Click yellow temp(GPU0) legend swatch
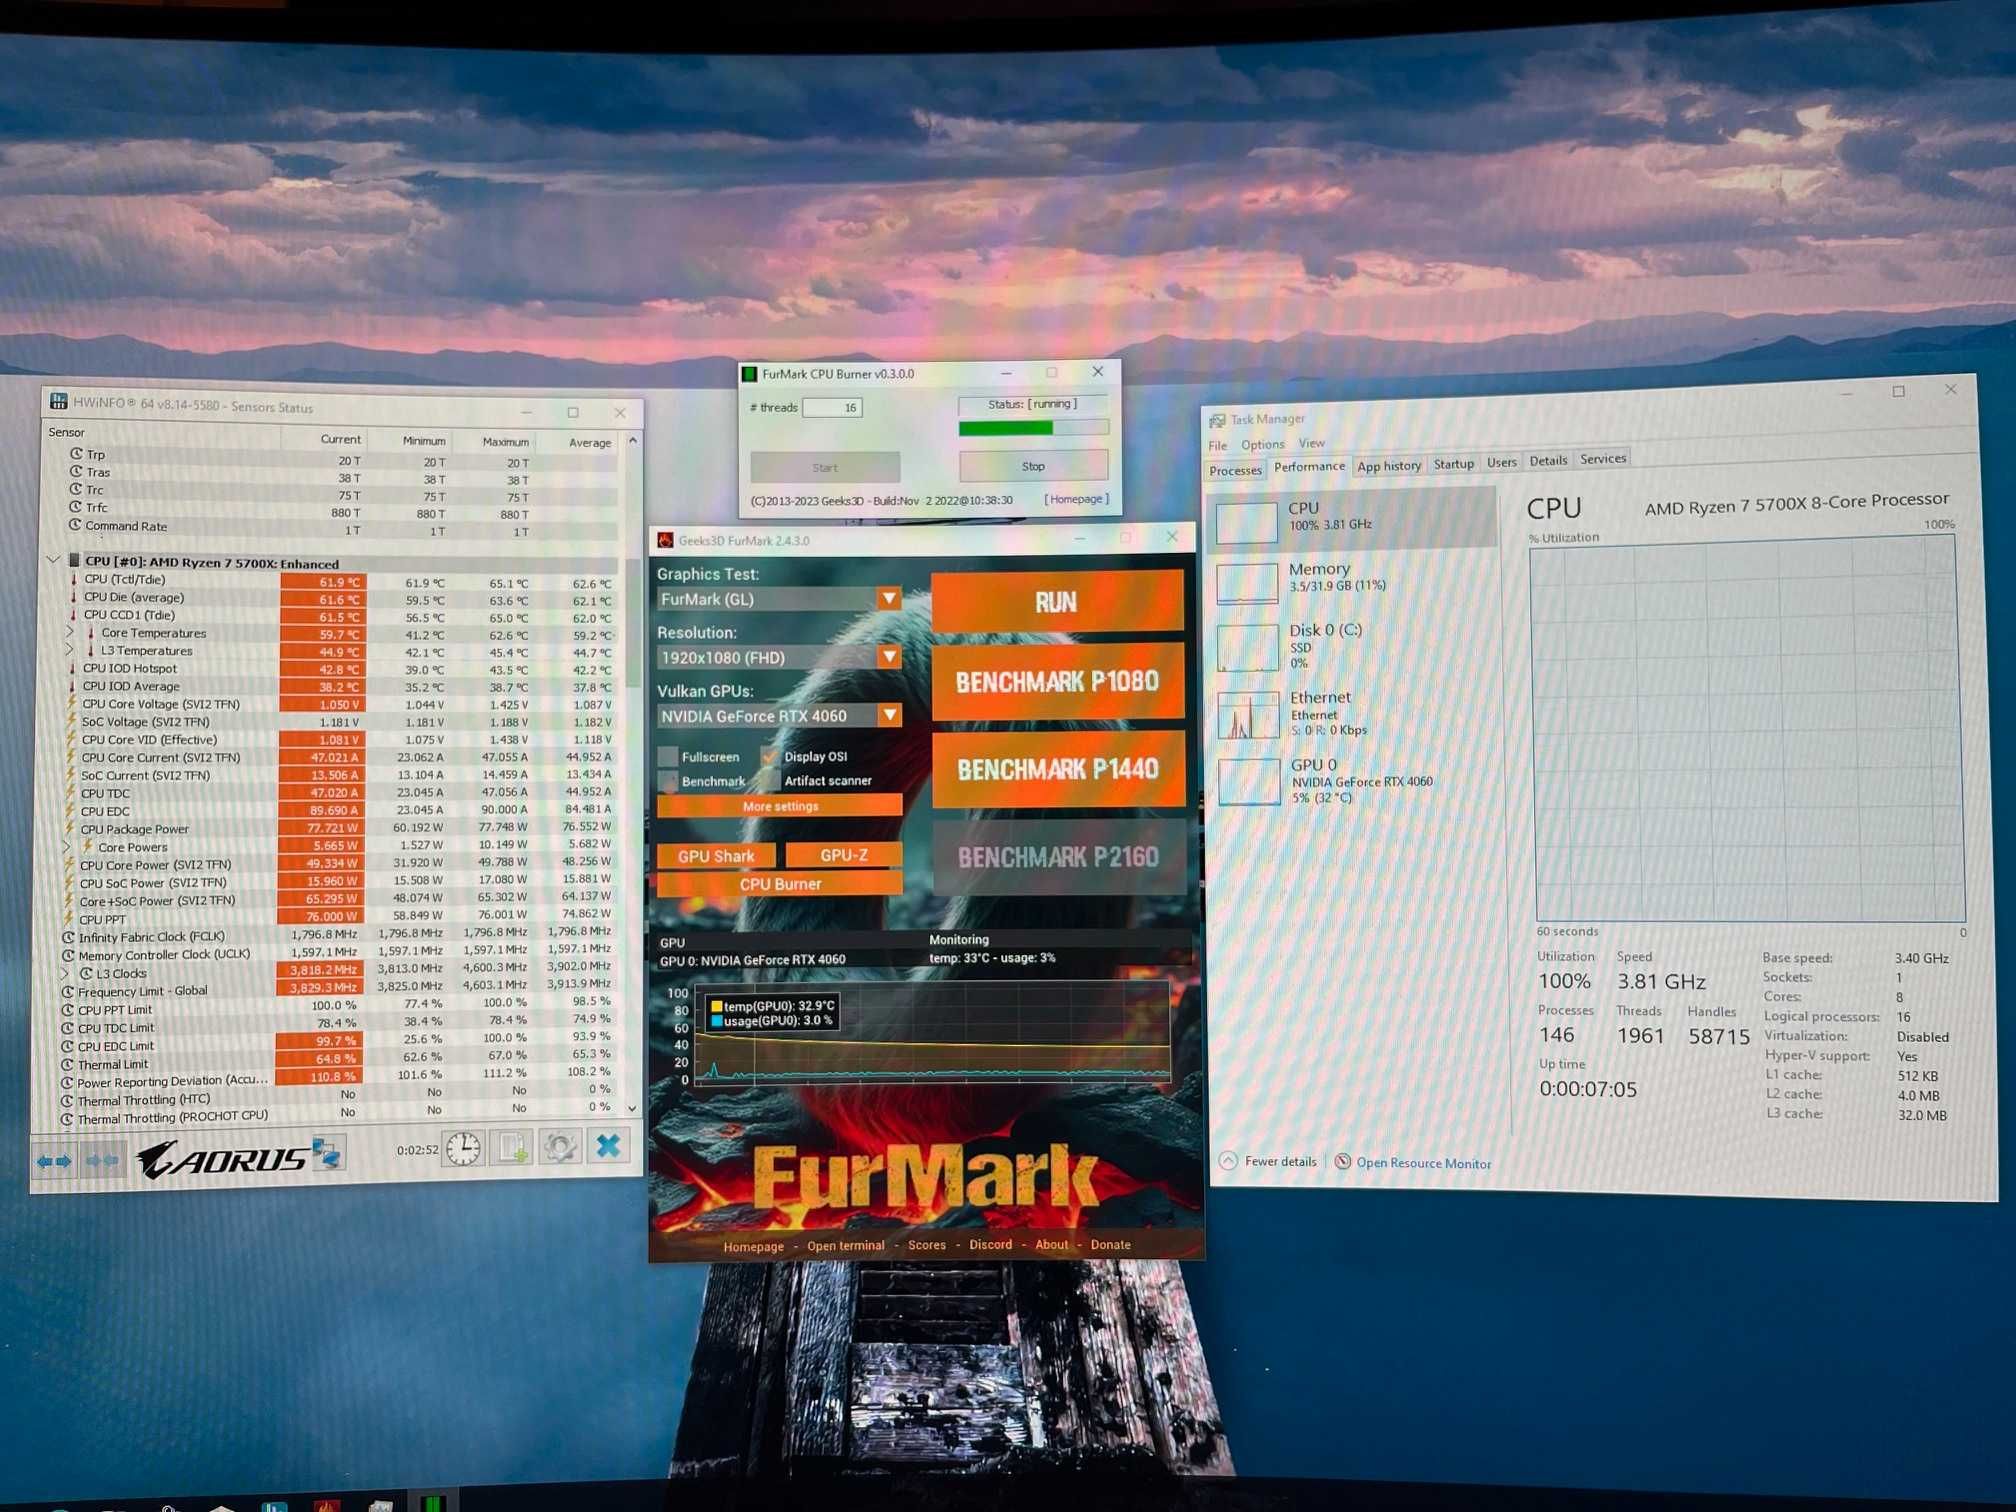 [x=716, y=1006]
